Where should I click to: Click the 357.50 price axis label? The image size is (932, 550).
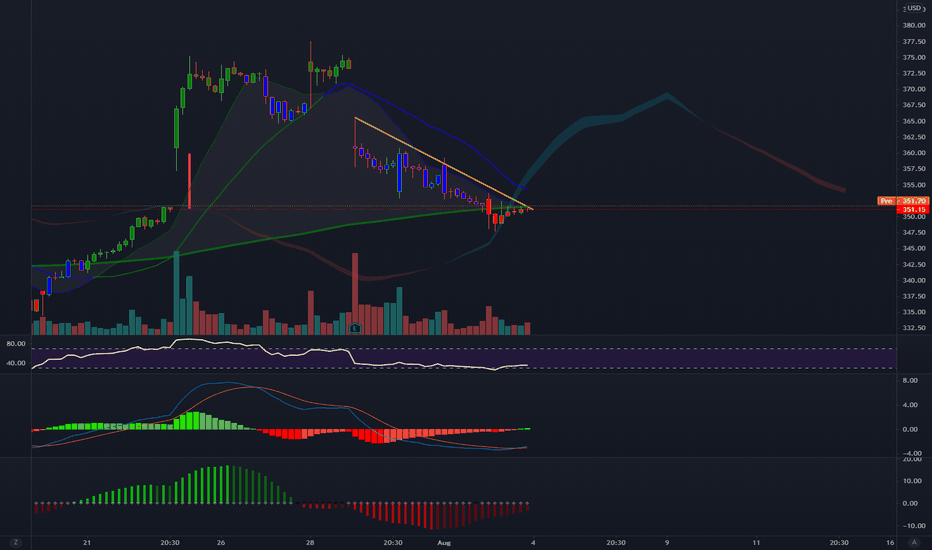pyautogui.click(x=914, y=169)
